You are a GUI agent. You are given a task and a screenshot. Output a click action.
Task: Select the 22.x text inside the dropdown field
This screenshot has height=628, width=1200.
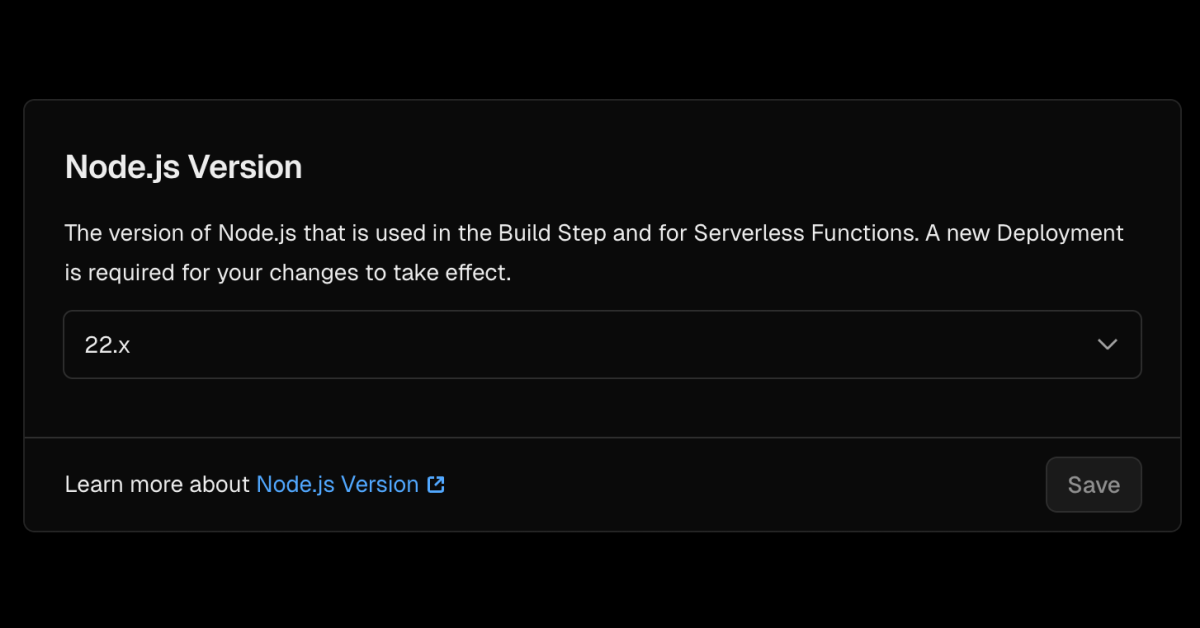(x=106, y=344)
